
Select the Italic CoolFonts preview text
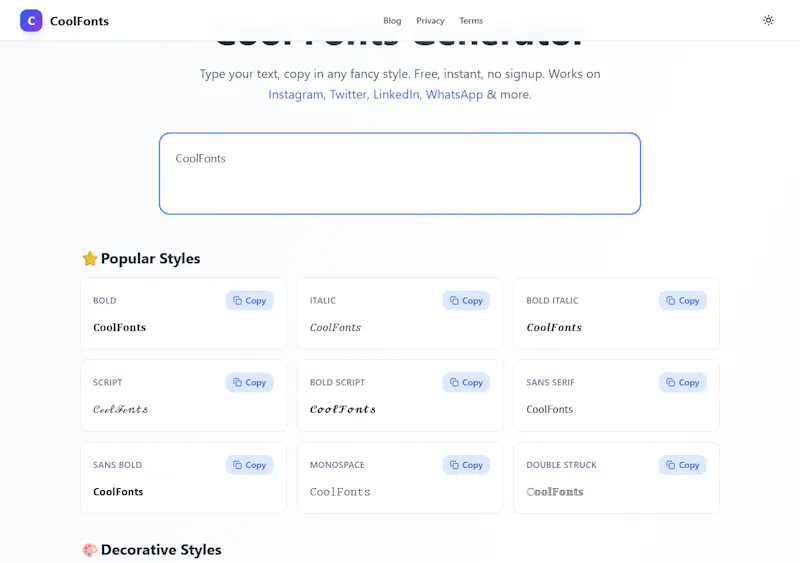coord(335,327)
